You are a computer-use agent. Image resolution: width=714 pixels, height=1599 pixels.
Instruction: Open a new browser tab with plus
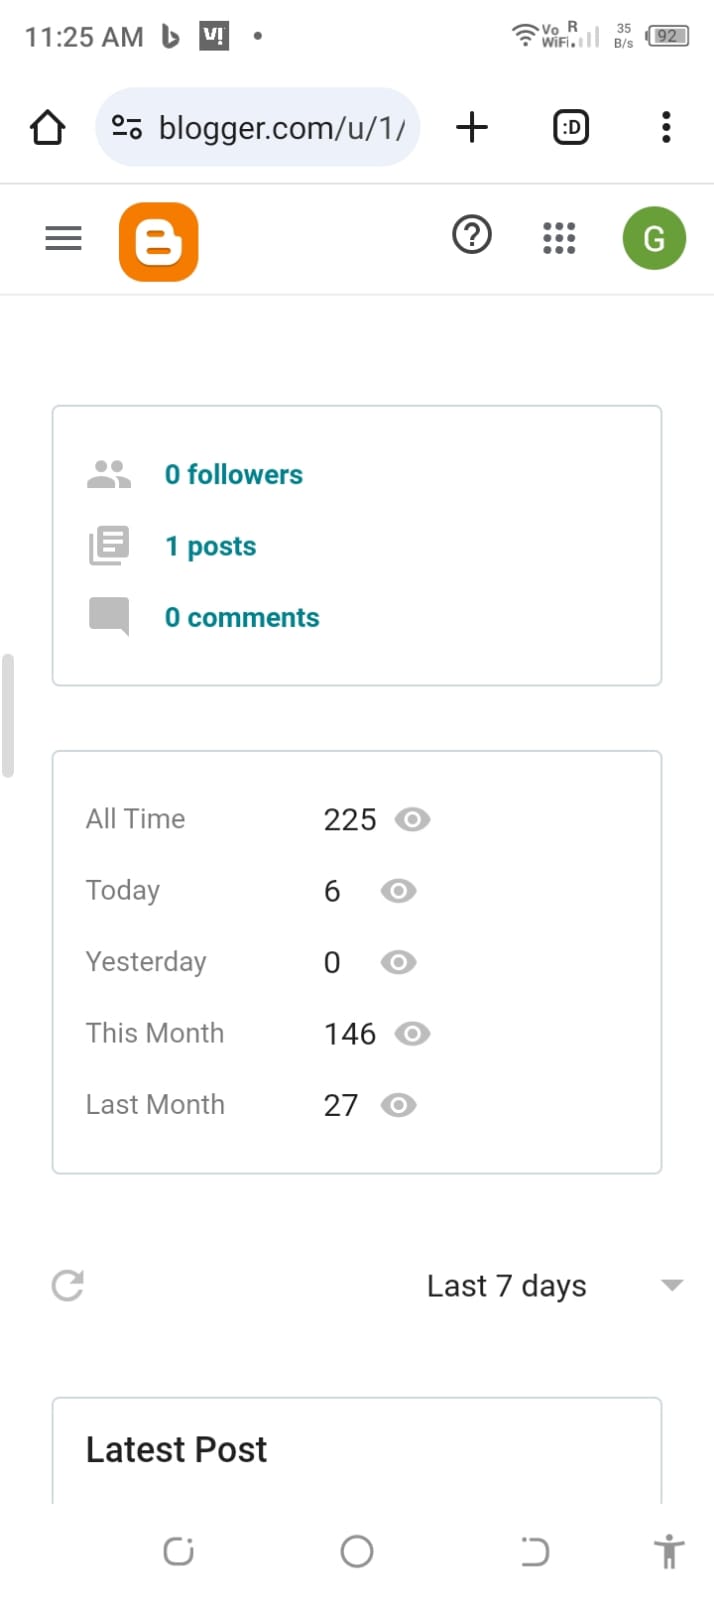[x=471, y=127]
